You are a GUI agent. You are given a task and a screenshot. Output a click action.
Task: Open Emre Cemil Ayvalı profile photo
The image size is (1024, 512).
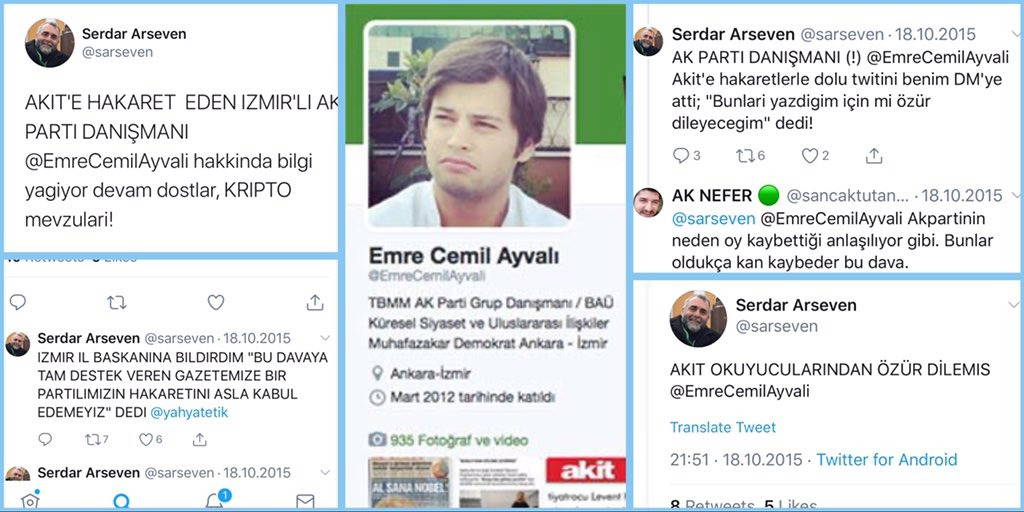point(469,124)
